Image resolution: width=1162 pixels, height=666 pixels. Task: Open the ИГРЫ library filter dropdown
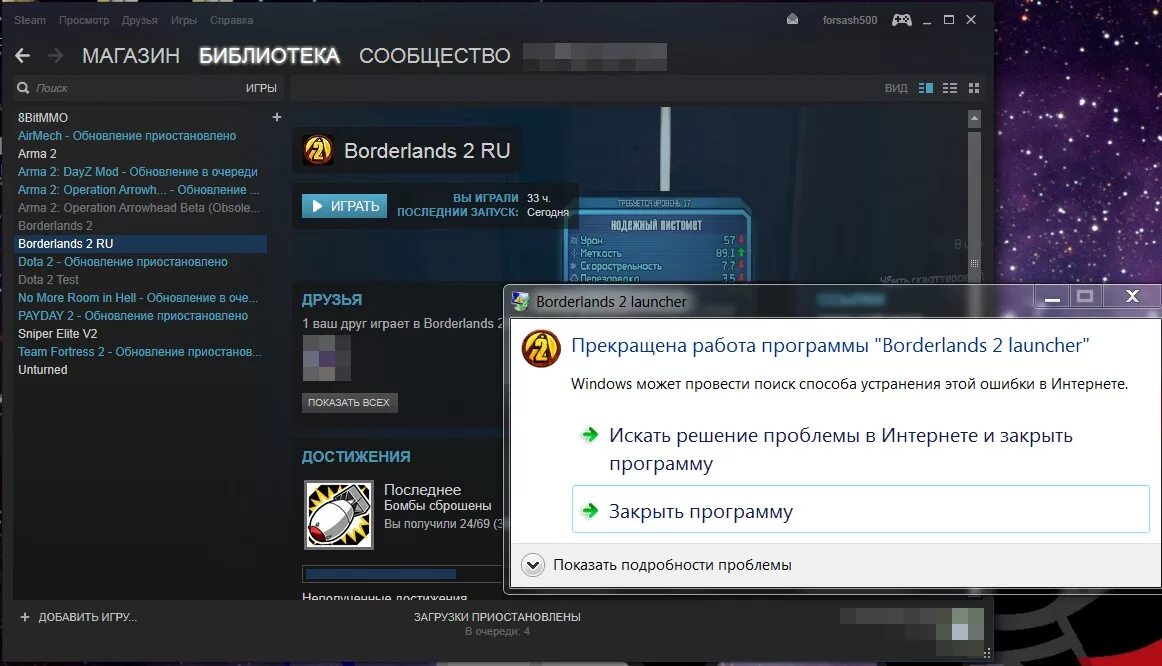click(261, 88)
